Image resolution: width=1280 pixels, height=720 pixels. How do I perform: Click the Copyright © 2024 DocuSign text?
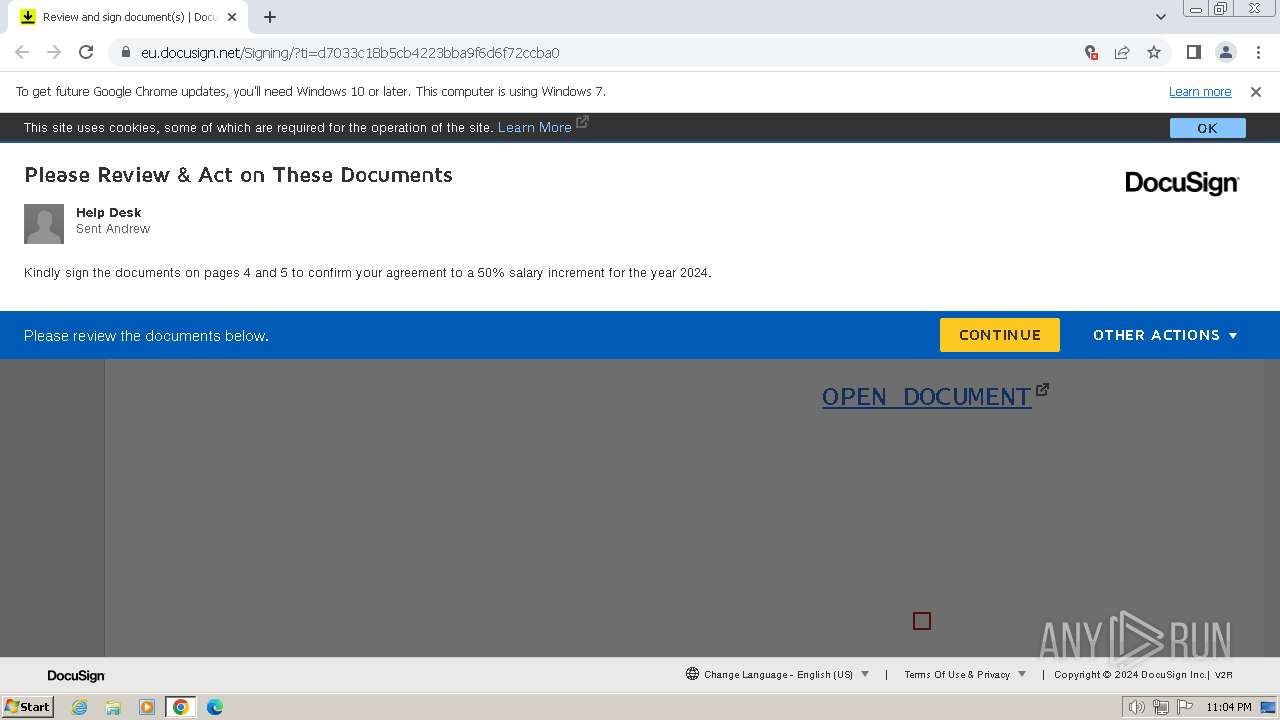1130,675
